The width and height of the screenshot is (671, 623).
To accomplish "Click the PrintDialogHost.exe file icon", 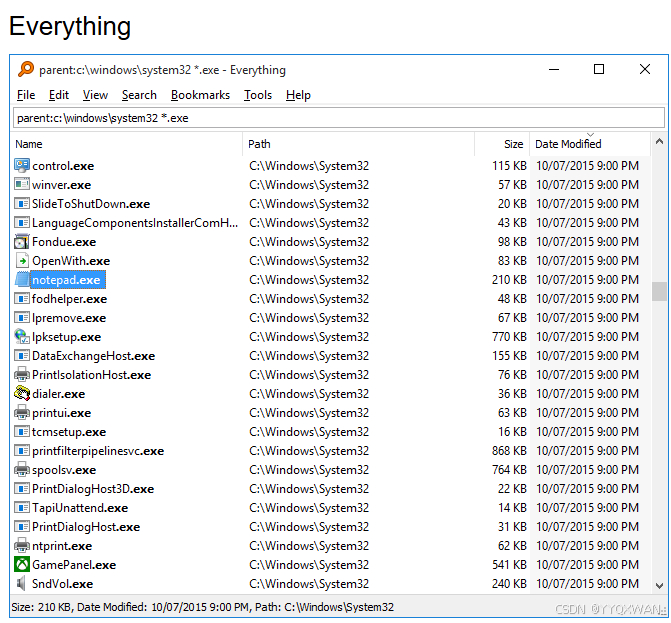I will point(22,526).
